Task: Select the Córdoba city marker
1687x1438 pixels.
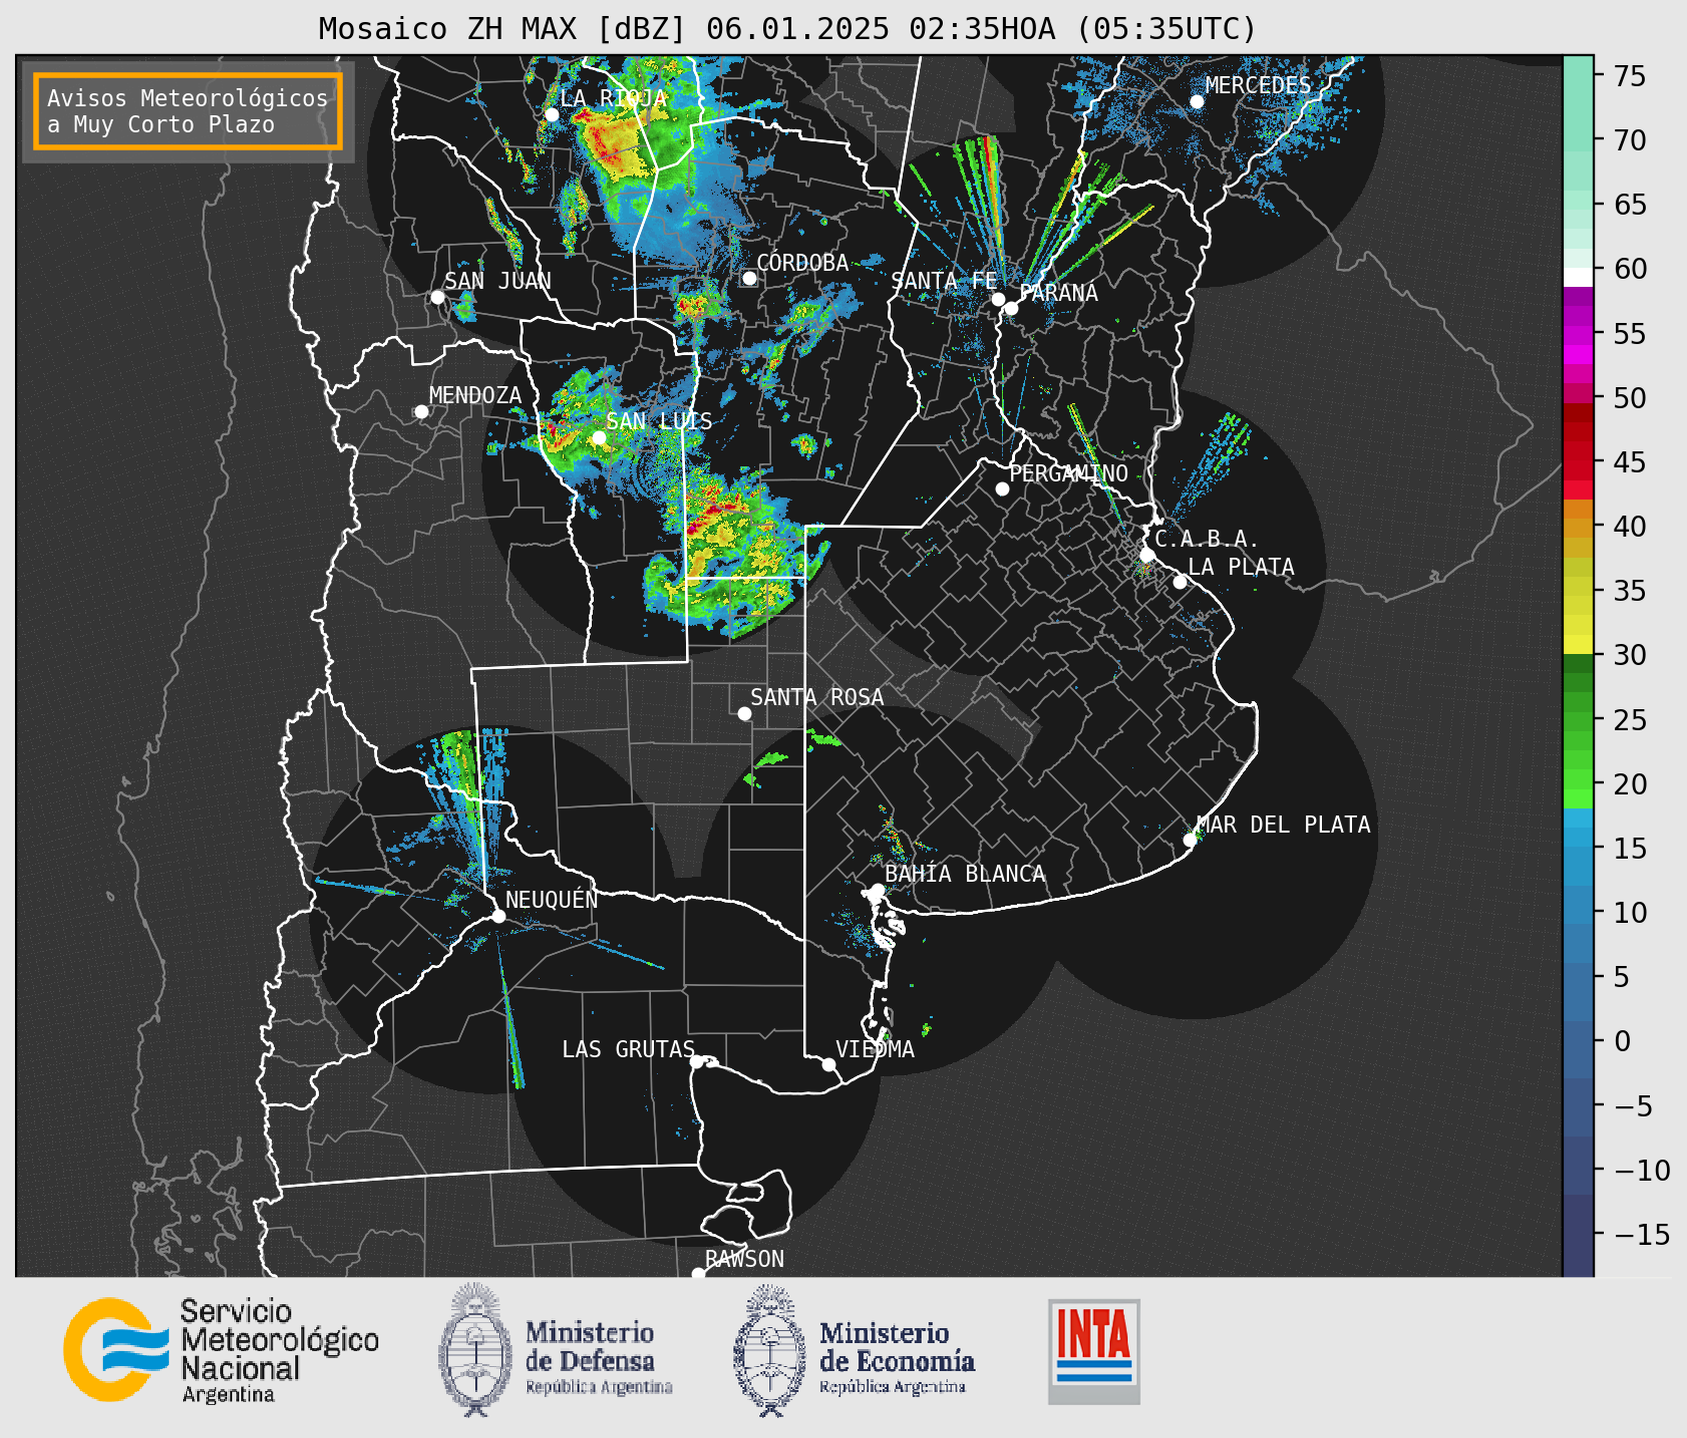Action: pyautogui.click(x=749, y=278)
